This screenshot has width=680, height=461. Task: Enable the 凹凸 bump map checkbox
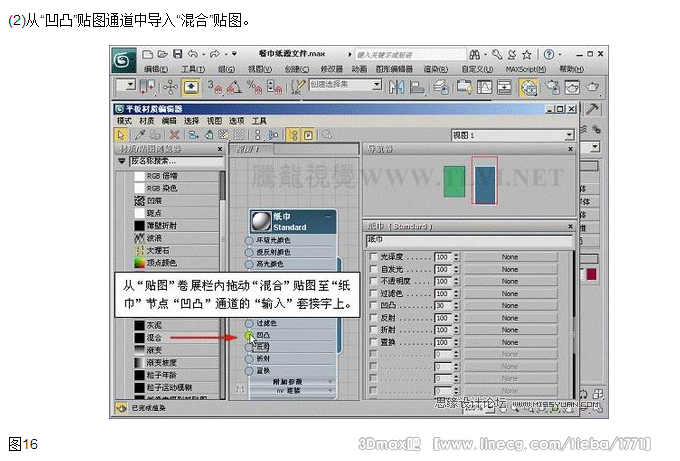[x=373, y=305]
